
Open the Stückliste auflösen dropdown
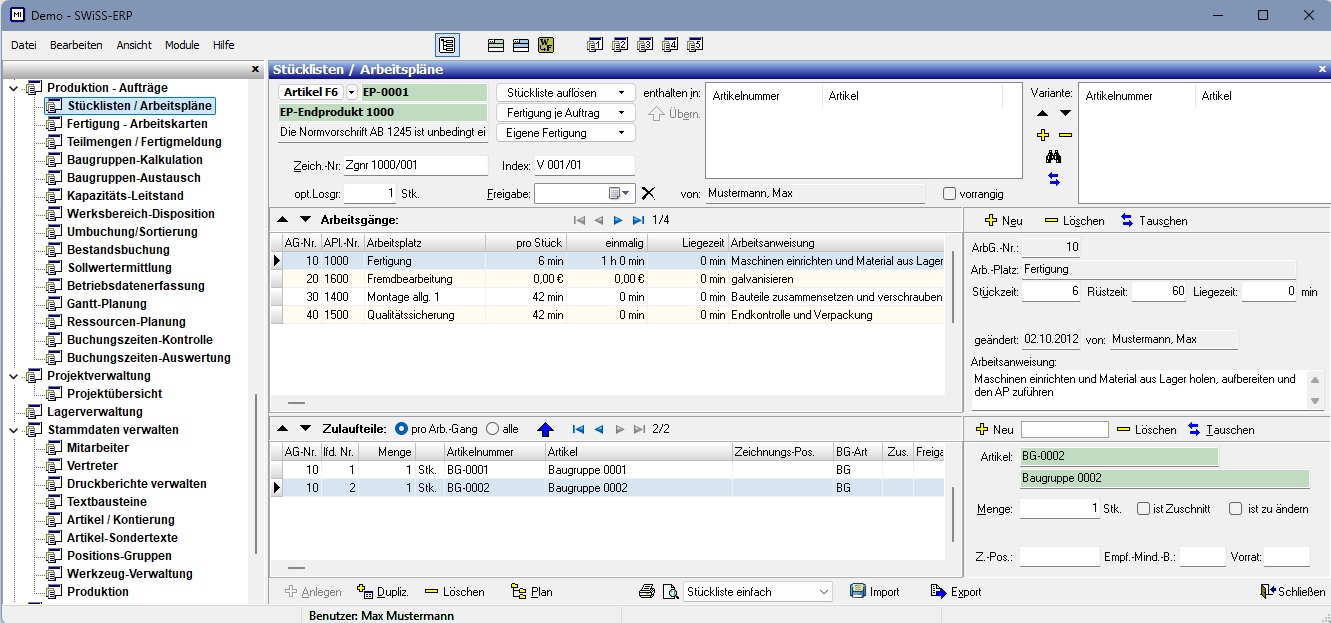coord(566,93)
